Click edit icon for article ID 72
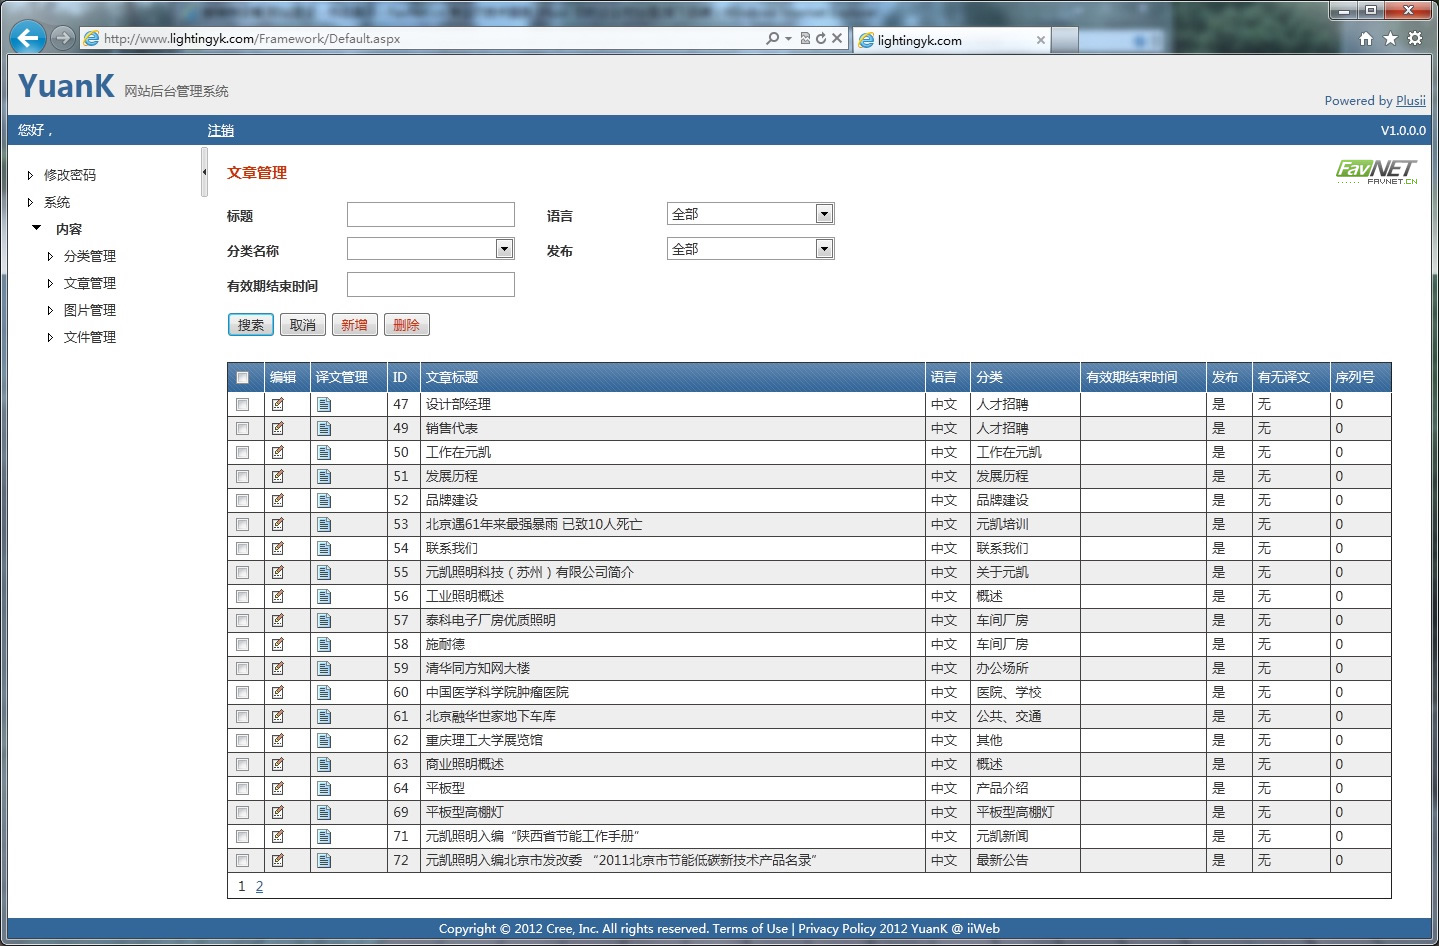The image size is (1439, 946). pyautogui.click(x=277, y=861)
